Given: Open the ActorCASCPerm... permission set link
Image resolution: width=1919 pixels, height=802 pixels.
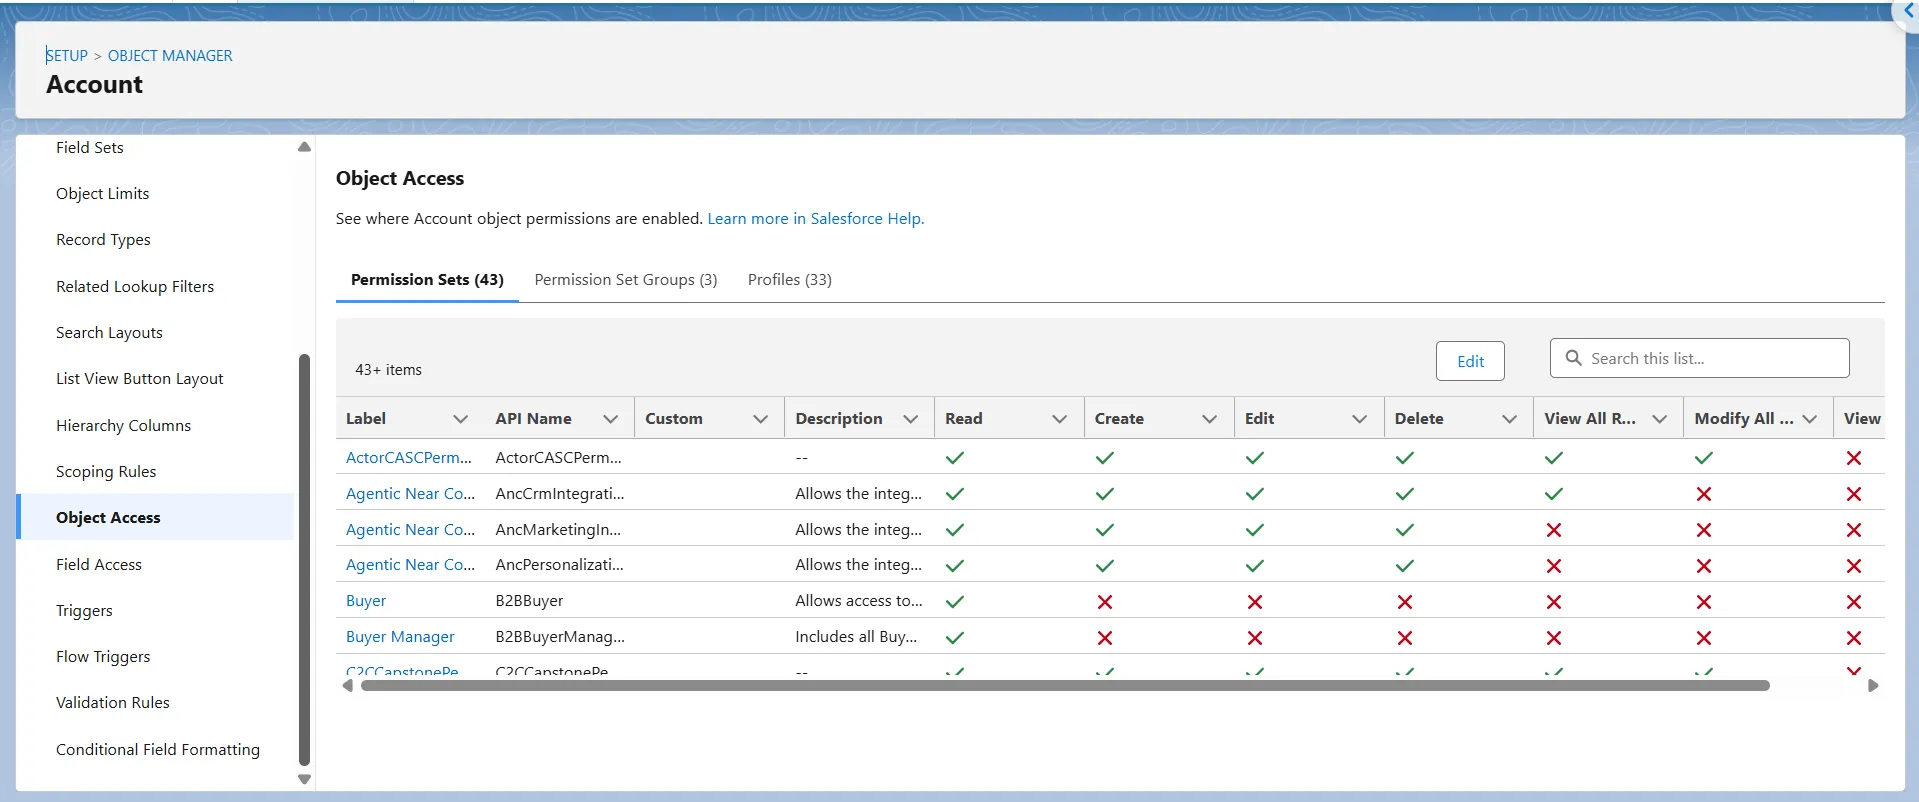Looking at the screenshot, I should coord(409,458).
